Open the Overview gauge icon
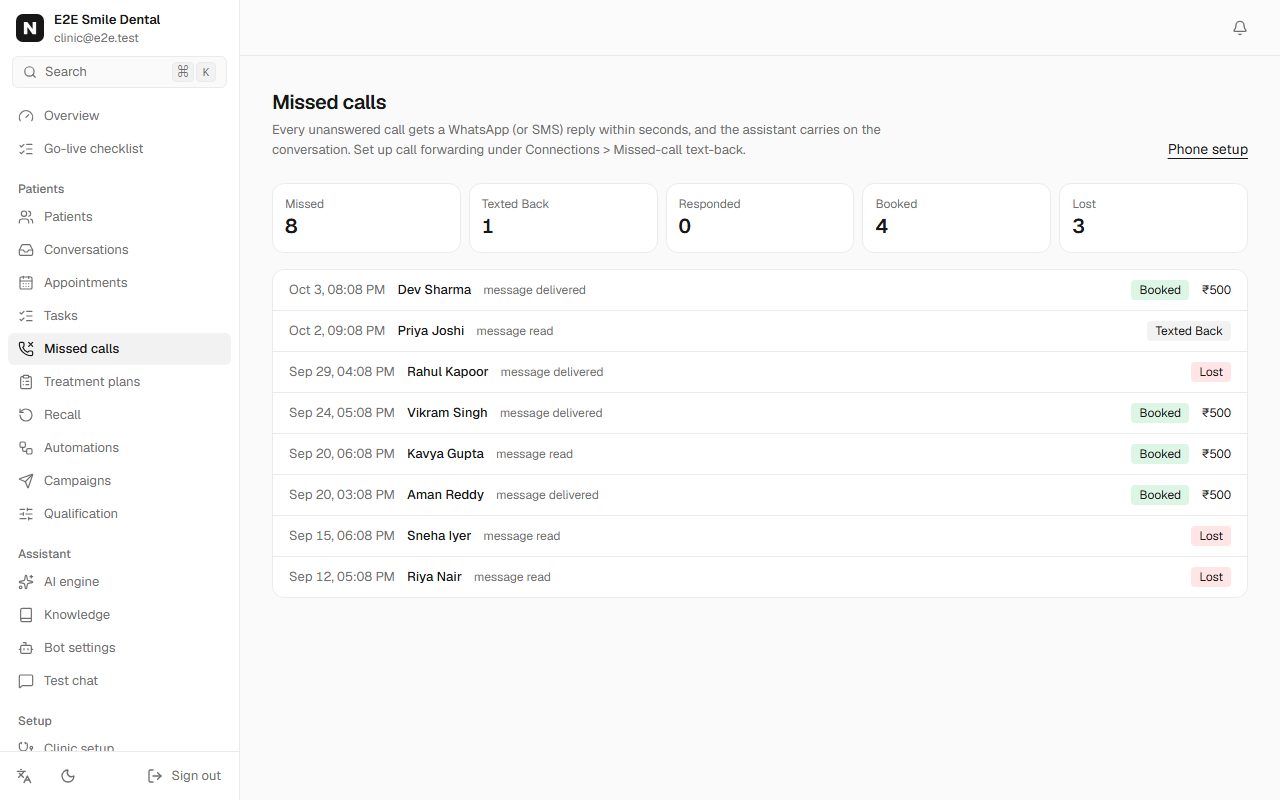1280x800 pixels. tap(26, 116)
